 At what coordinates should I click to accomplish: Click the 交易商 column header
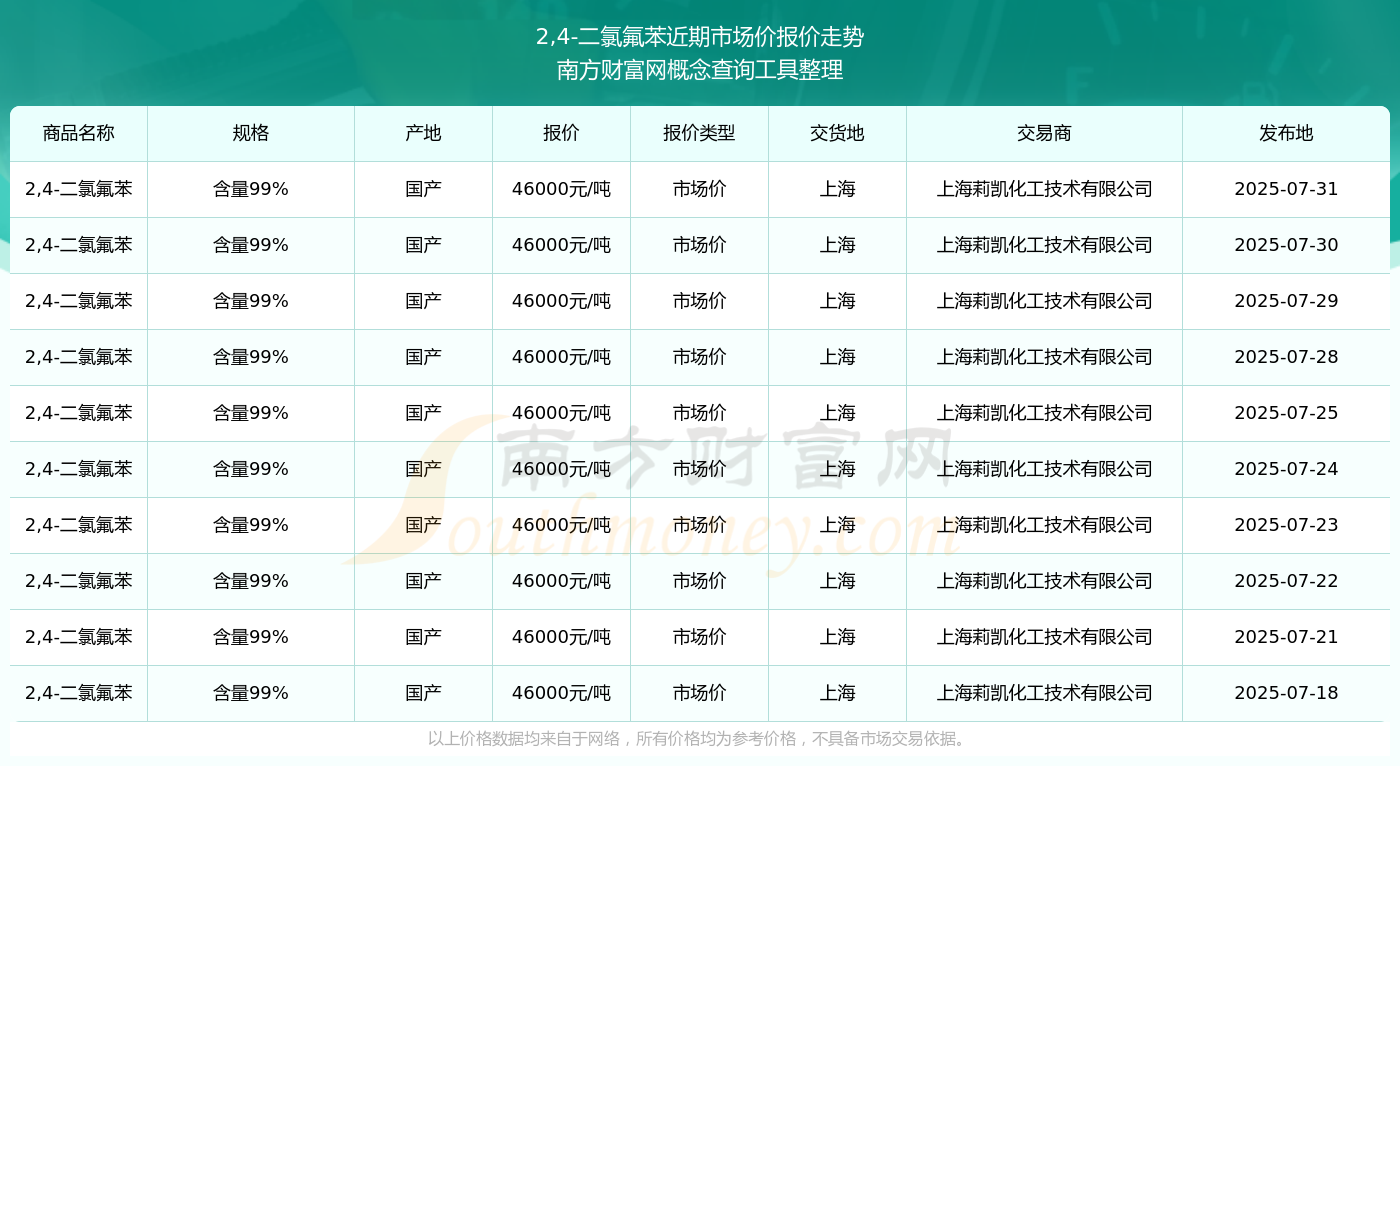click(1044, 133)
